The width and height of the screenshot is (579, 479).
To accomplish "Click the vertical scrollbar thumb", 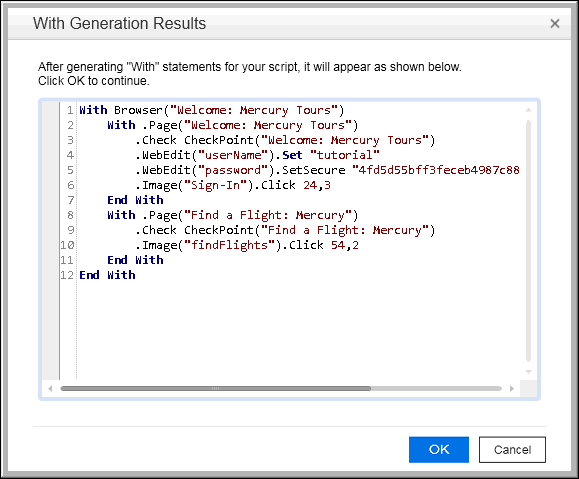I will [x=528, y=241].
